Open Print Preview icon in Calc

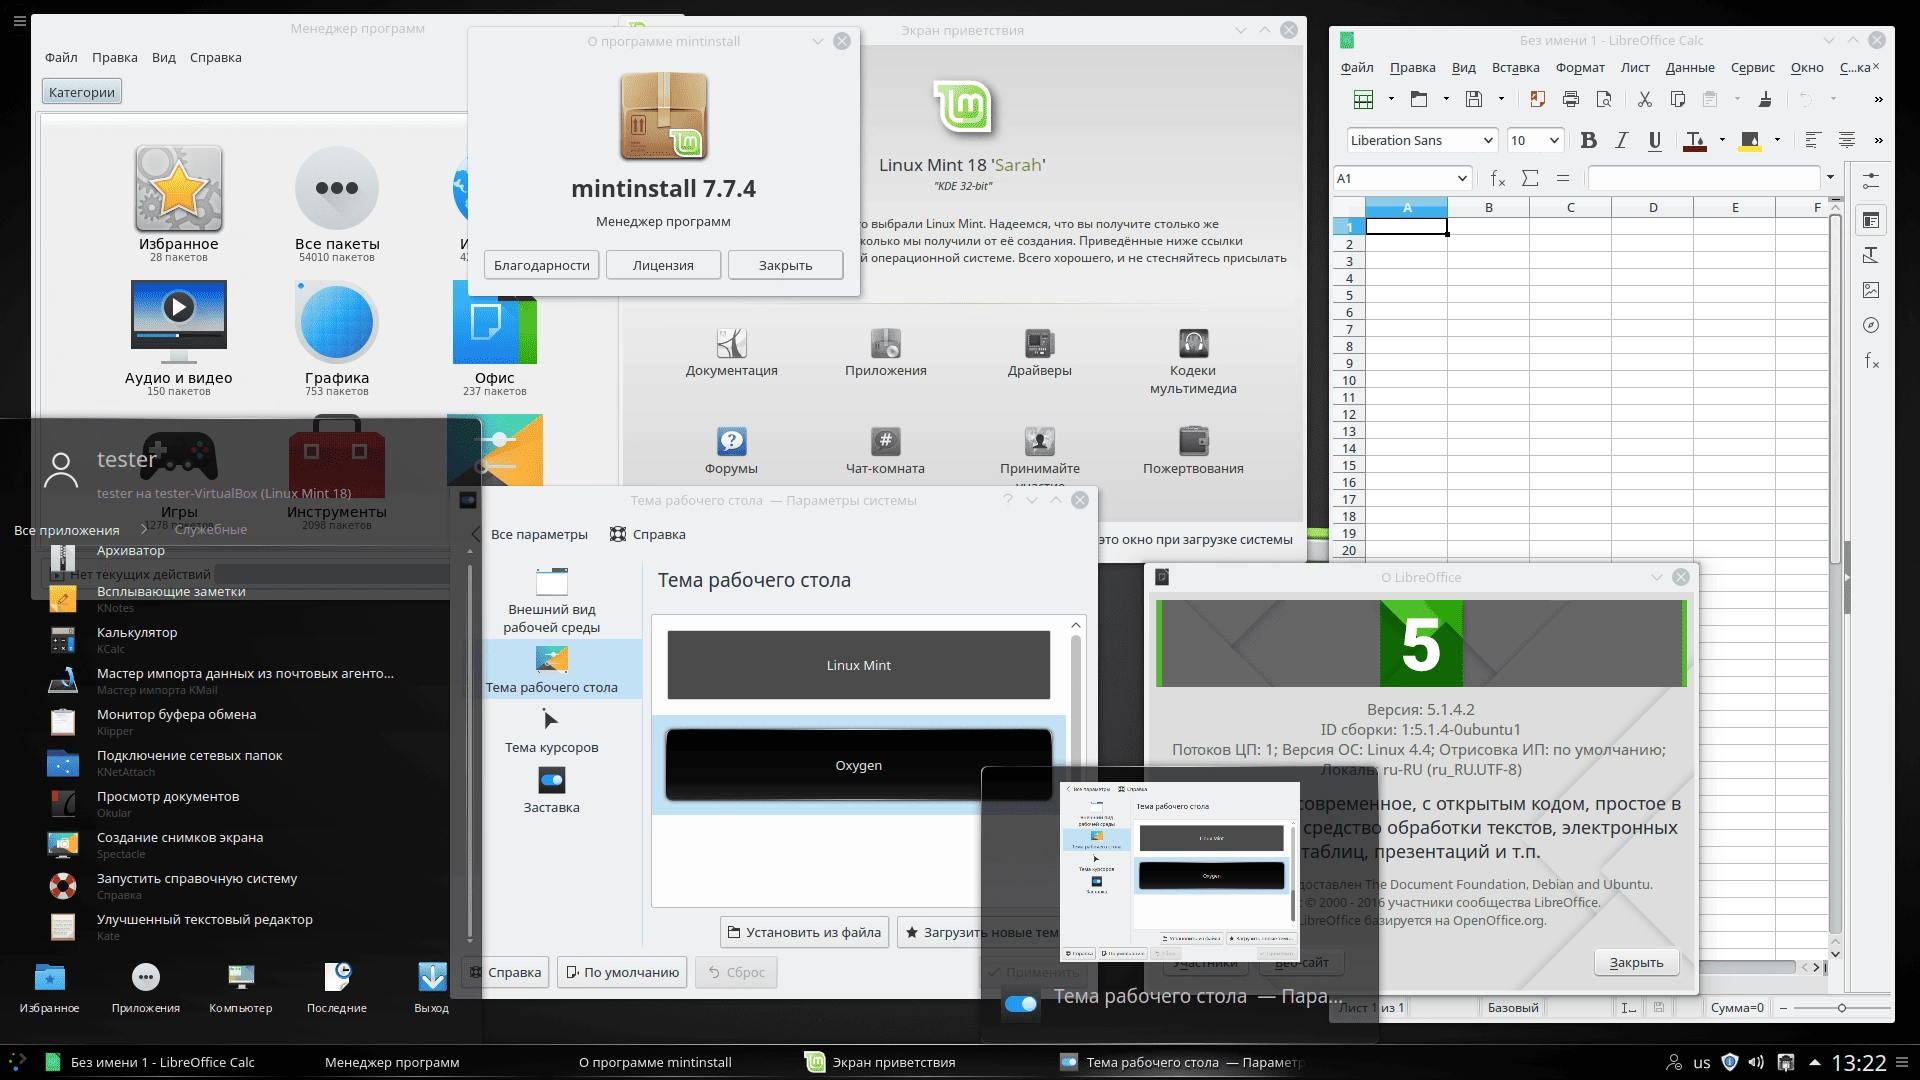click(1604, 99)
